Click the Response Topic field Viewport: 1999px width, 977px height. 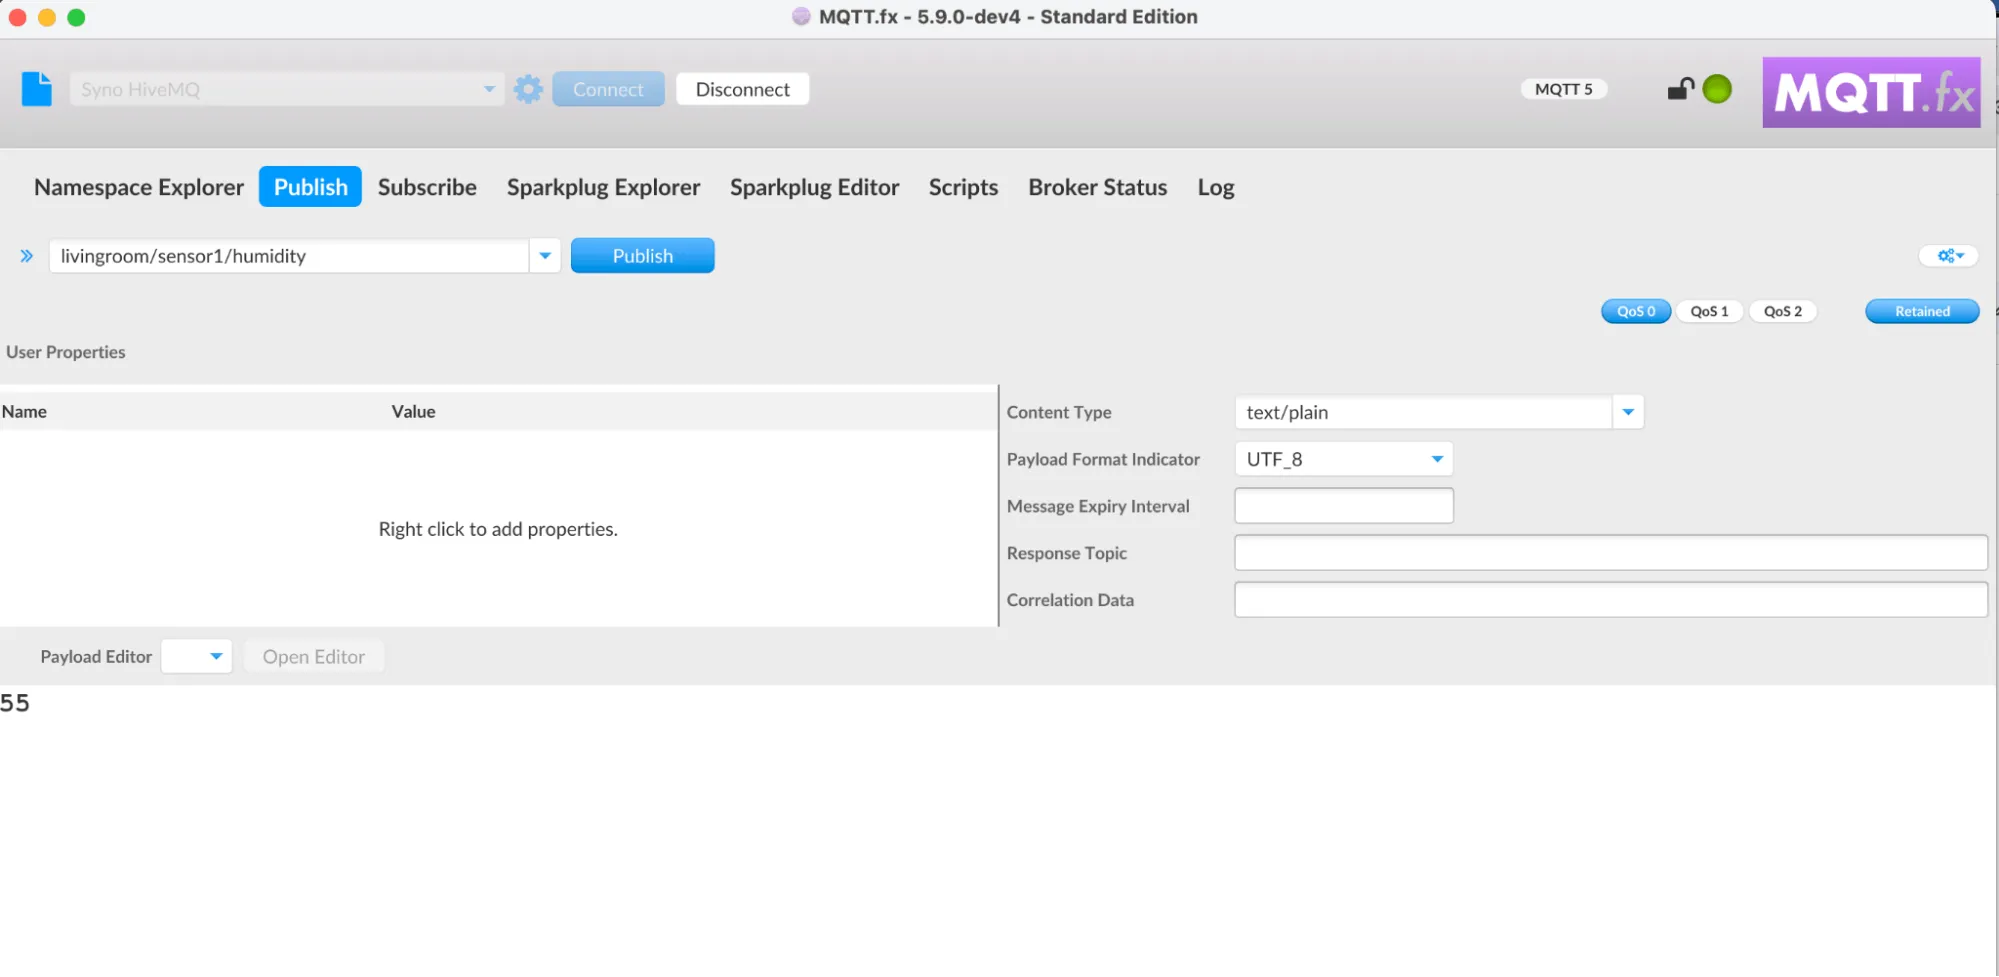(x=1611, y=553)
